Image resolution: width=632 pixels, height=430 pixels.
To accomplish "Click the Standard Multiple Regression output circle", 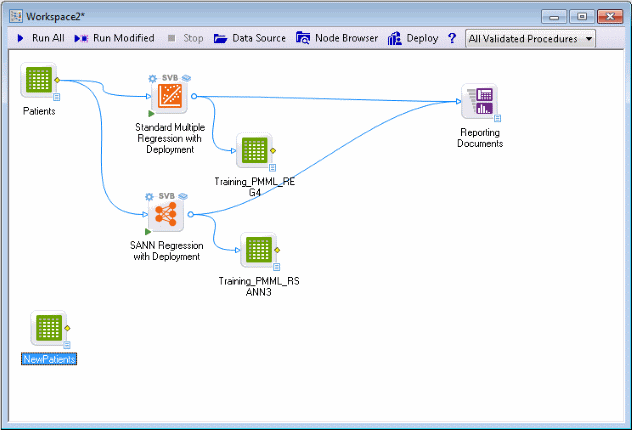I will click(194, 96).
